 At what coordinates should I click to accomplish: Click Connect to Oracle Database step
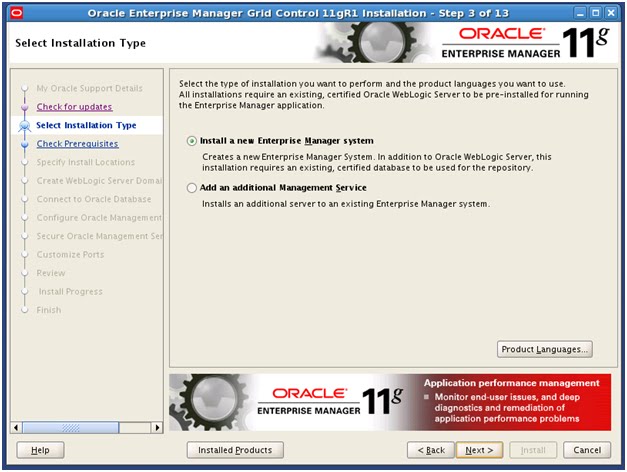pos(94,199)
